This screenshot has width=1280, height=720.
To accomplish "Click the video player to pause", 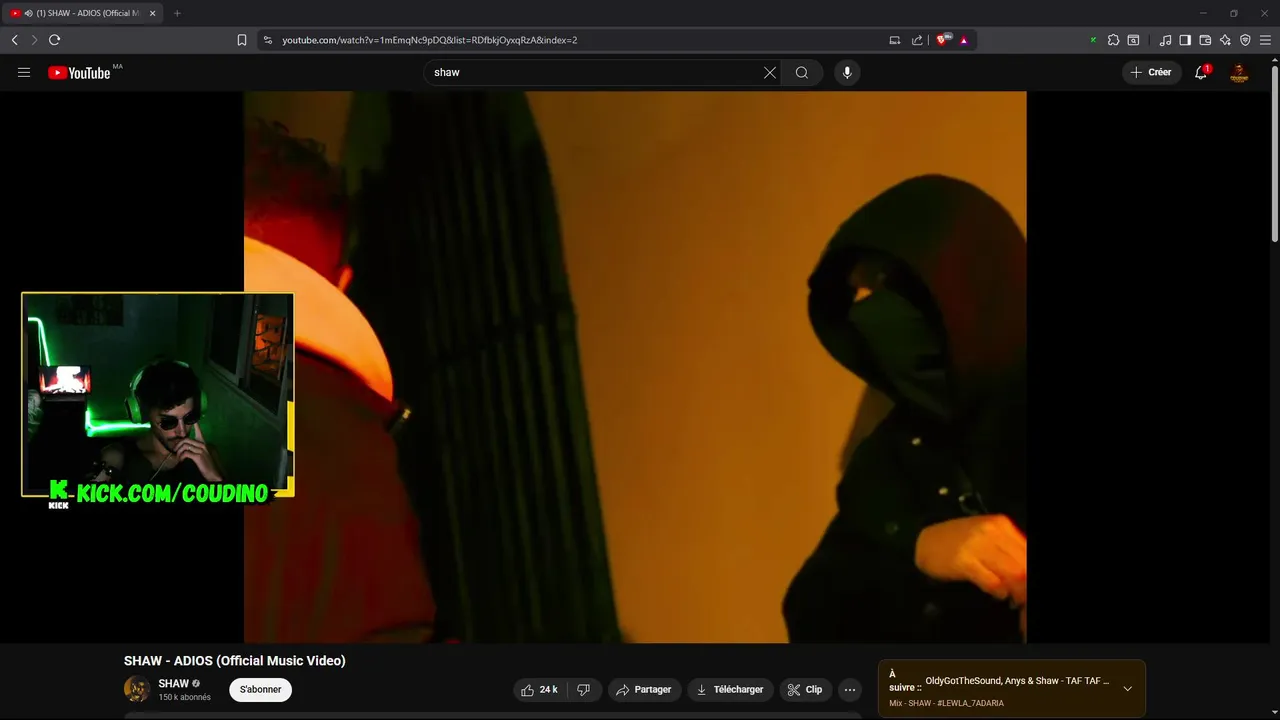I will coord(635,367).
